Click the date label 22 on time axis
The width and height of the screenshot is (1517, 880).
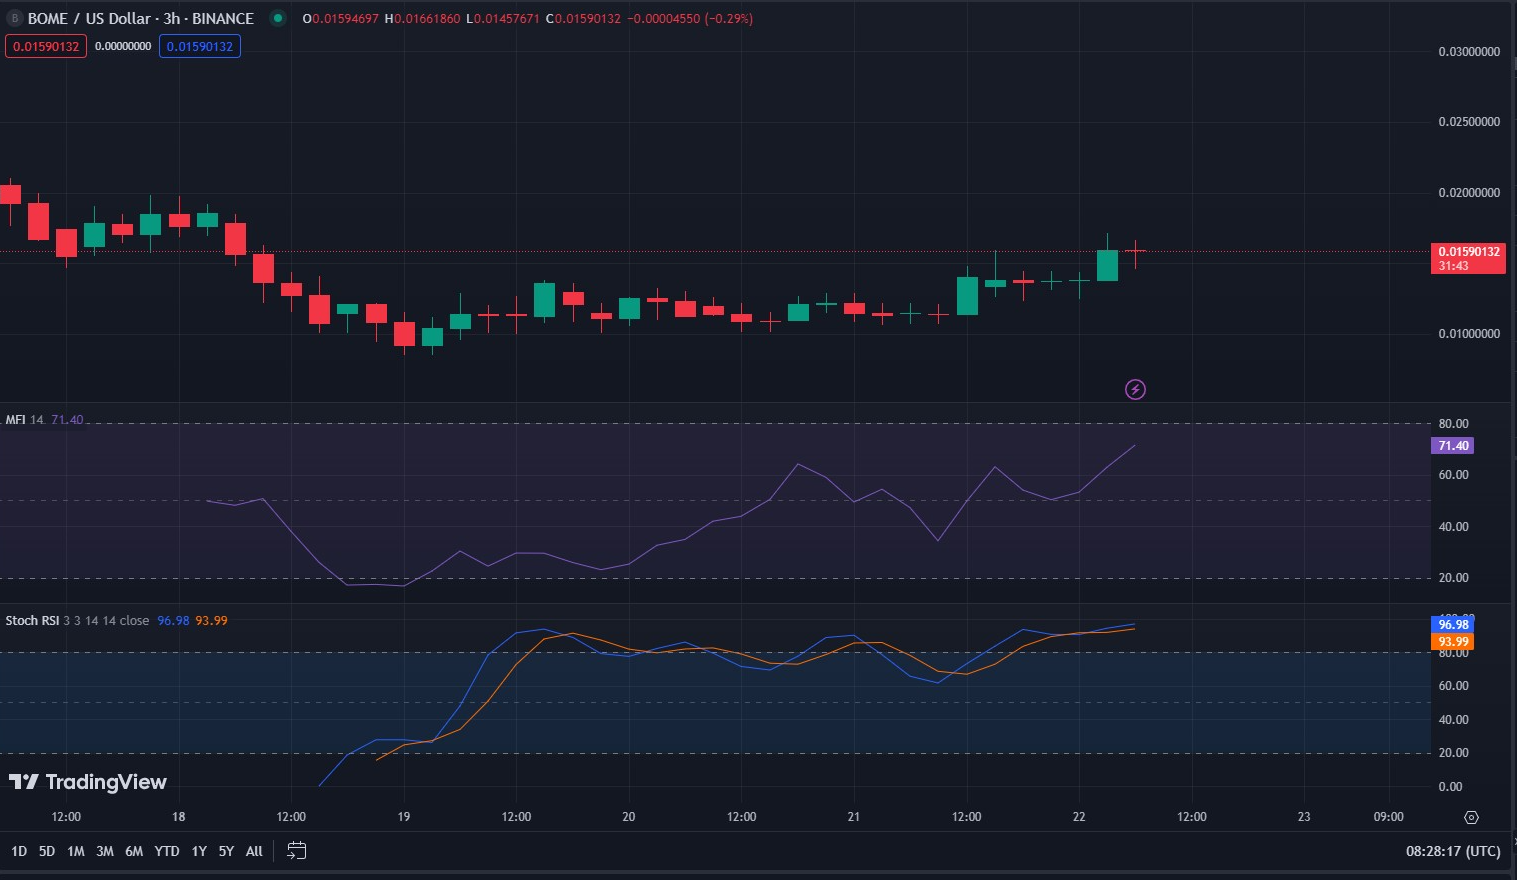tap(1079, 817)
